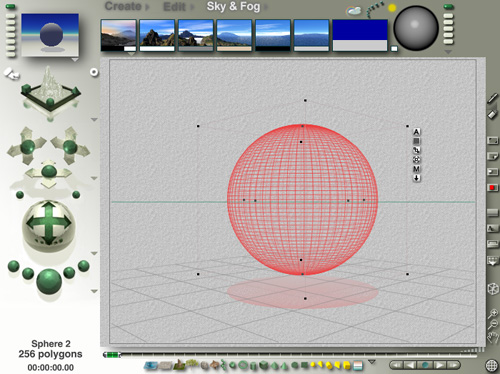The width and height of the screenshot is (500, 374).
Task: Click the rainbow and cloud sky icon
Action: pos(354,11)
